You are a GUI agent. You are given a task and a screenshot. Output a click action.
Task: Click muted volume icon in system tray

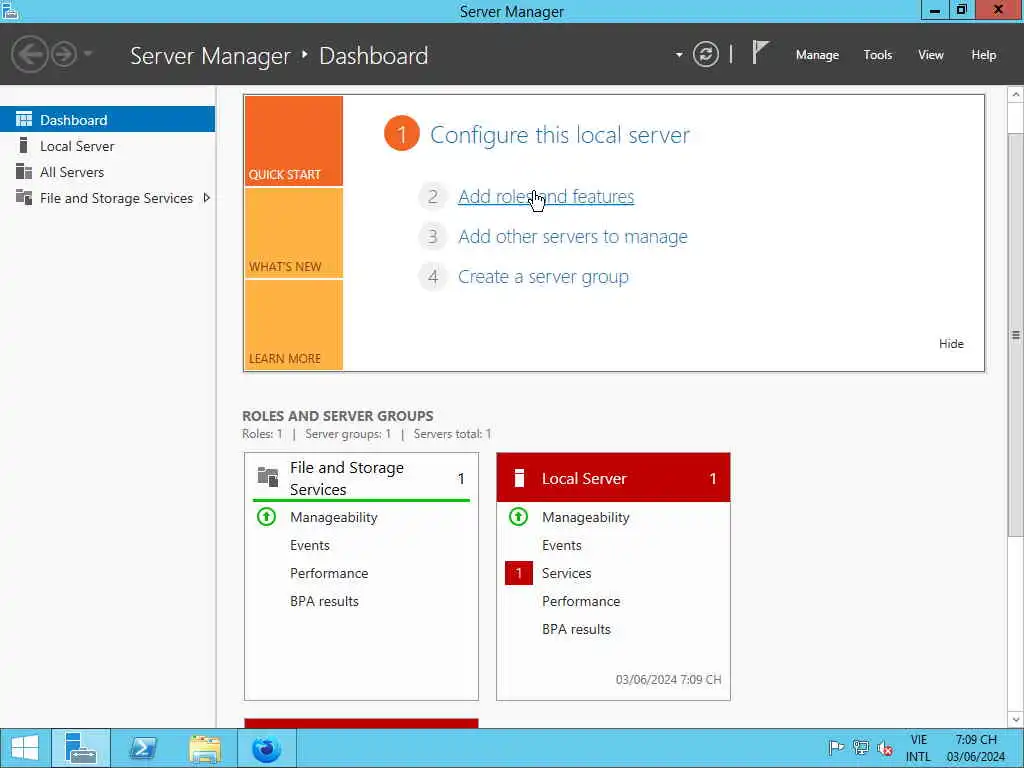point(886,748)
